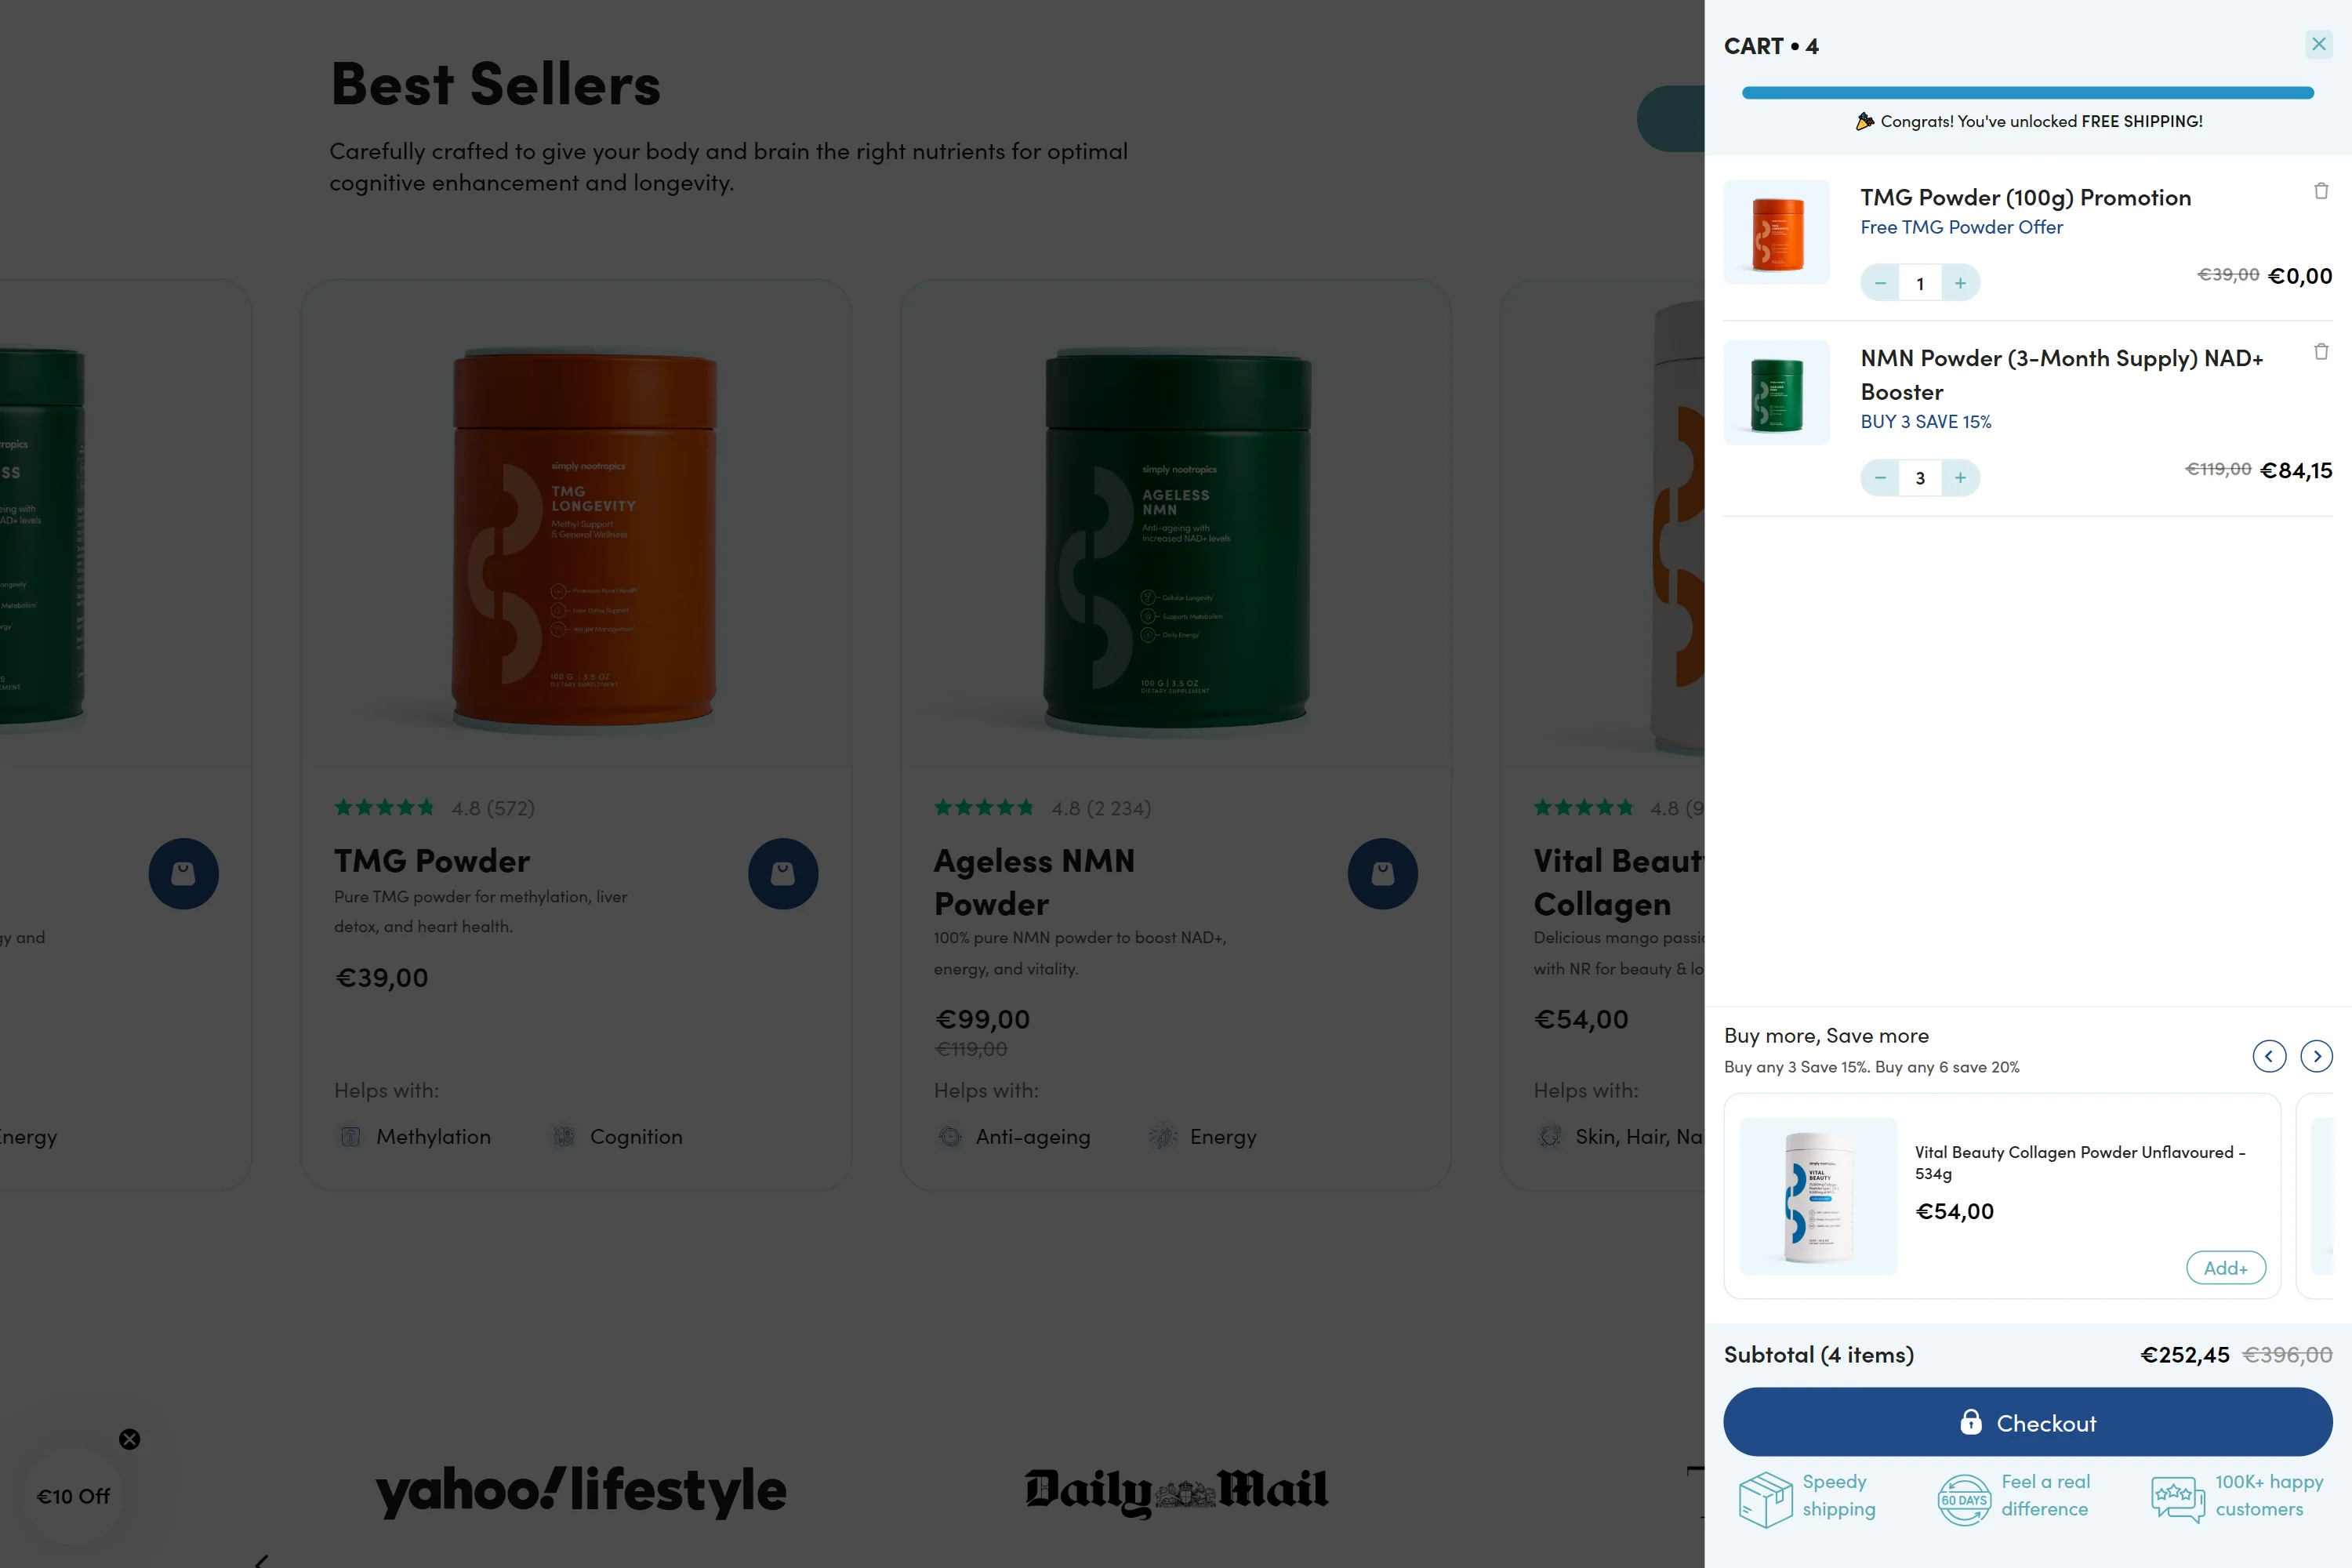Close the cart drawer
The image size is (2352, 1568).
(x=2318, y=44)
